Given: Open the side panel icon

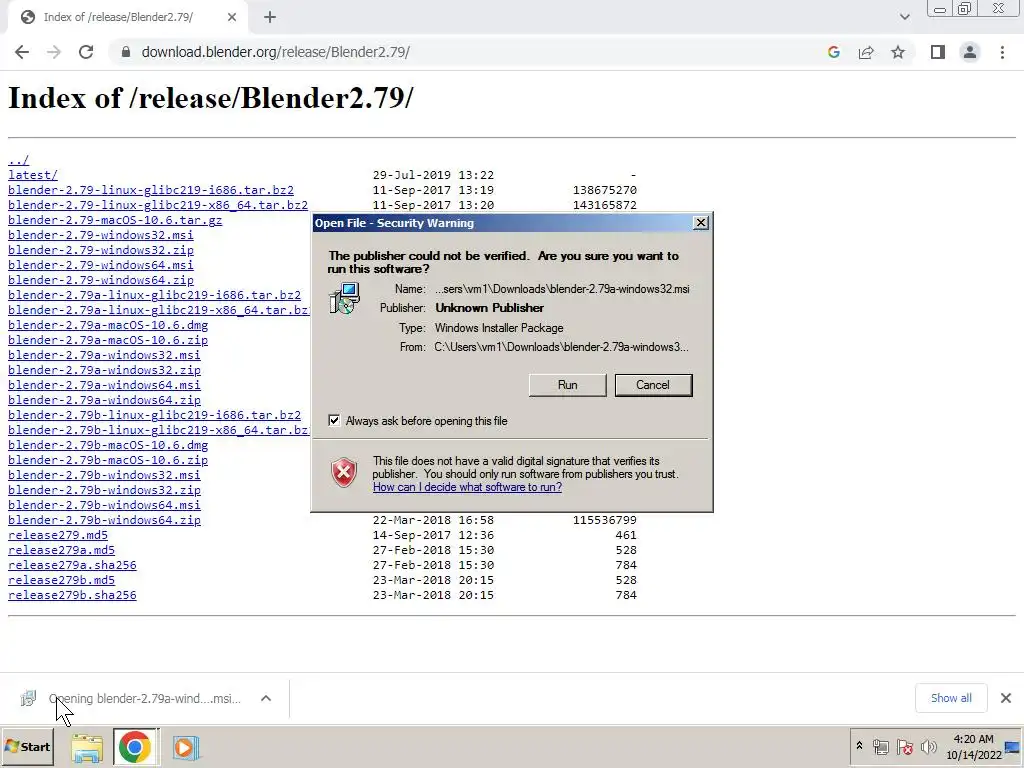Looking at the screenshot, I should coord(938,52).
